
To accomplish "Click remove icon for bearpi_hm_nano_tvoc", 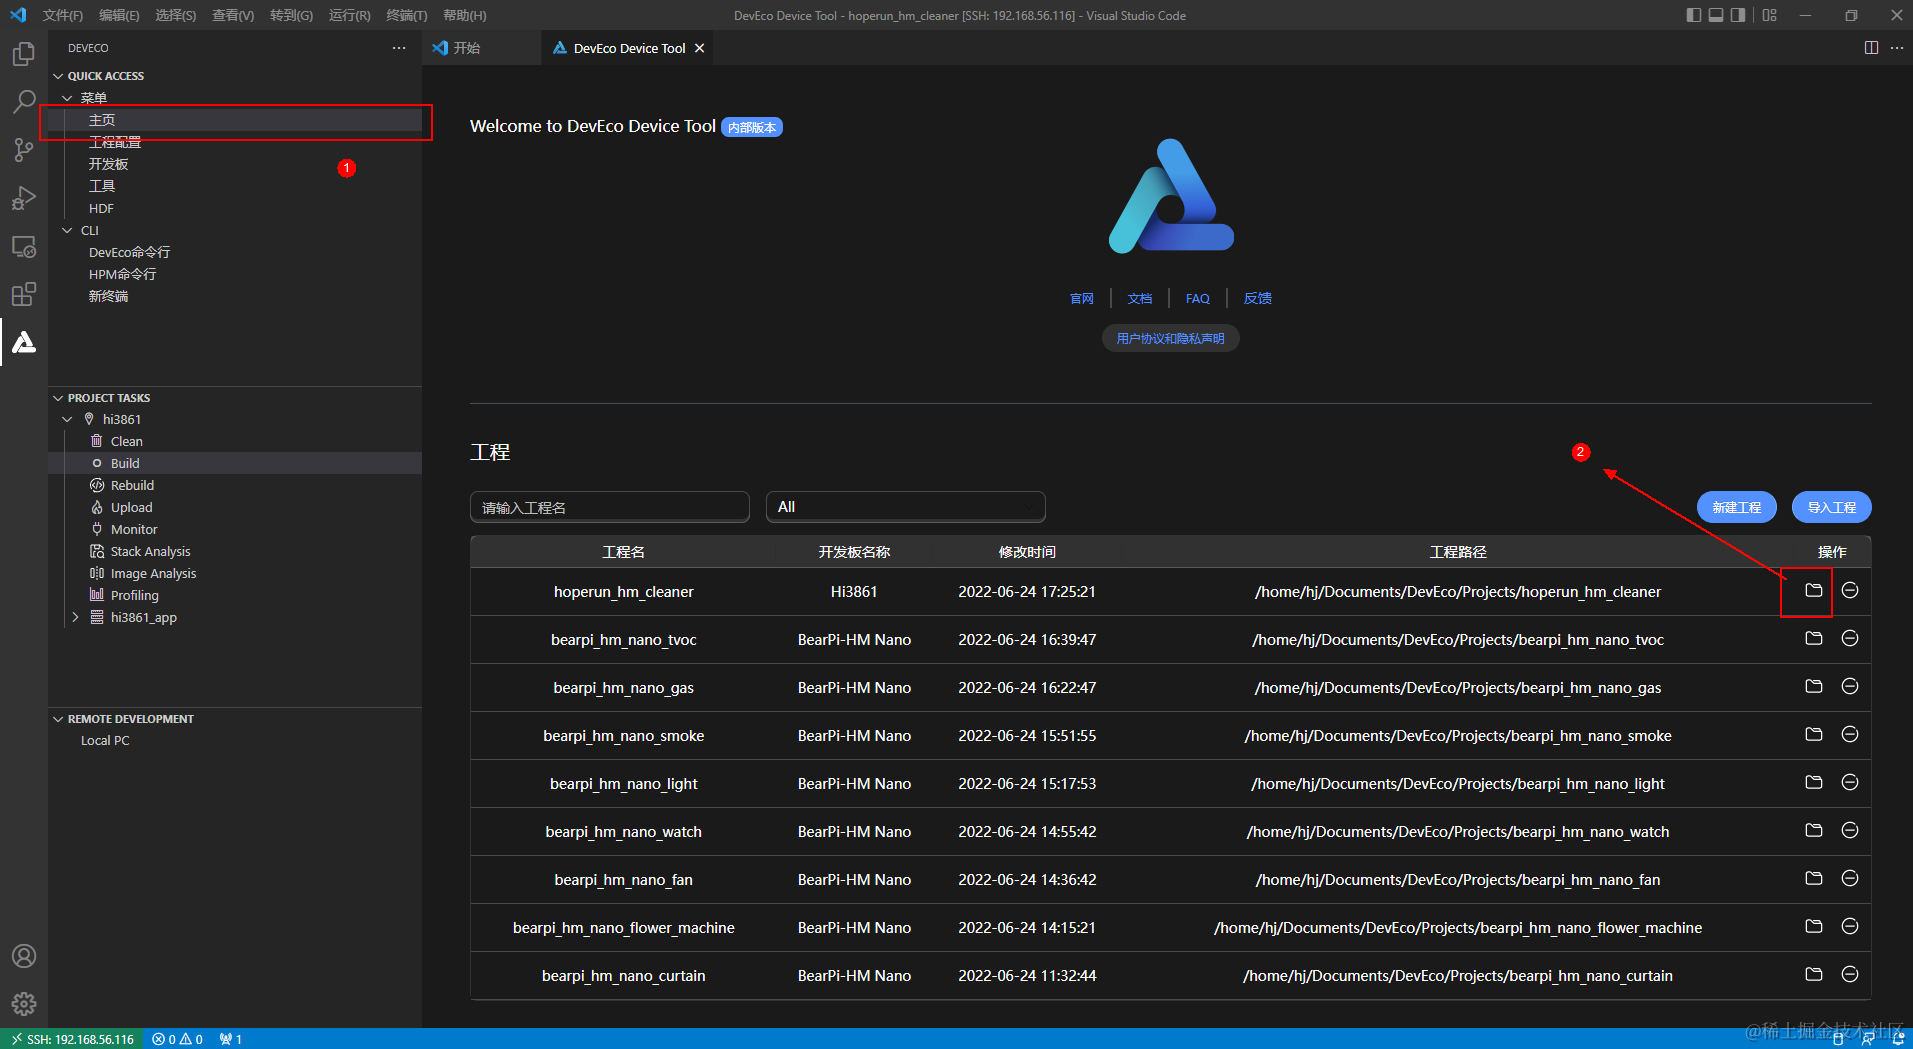I will (x=1850, y=638).
